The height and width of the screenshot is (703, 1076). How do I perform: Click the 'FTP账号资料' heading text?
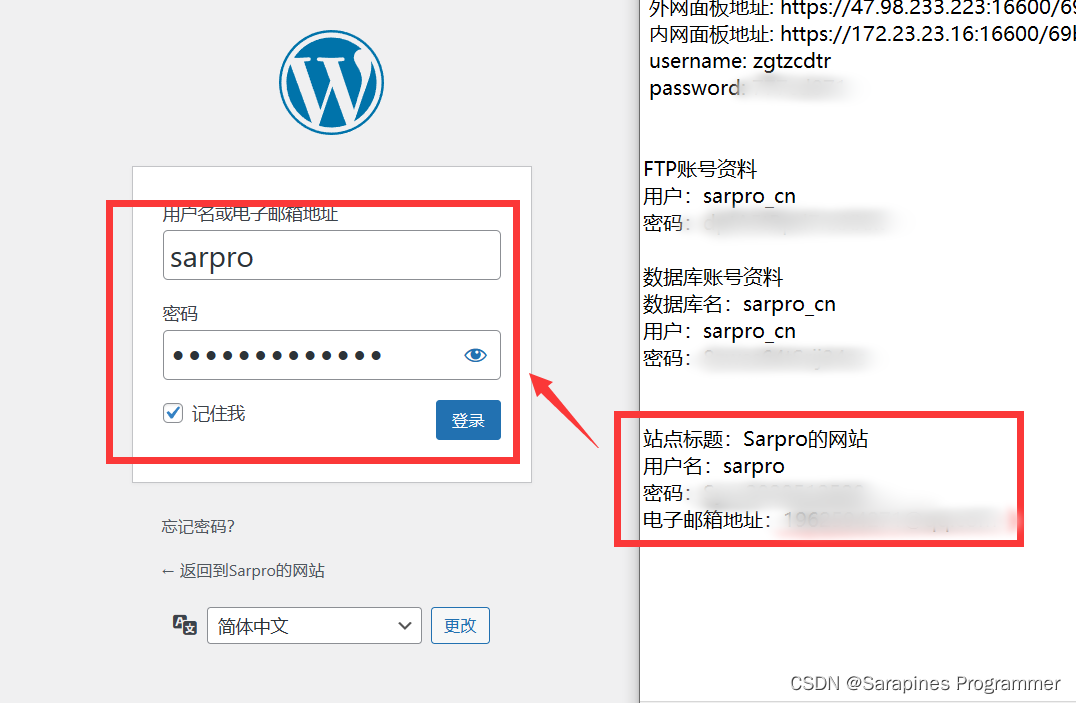pos(700,169)
